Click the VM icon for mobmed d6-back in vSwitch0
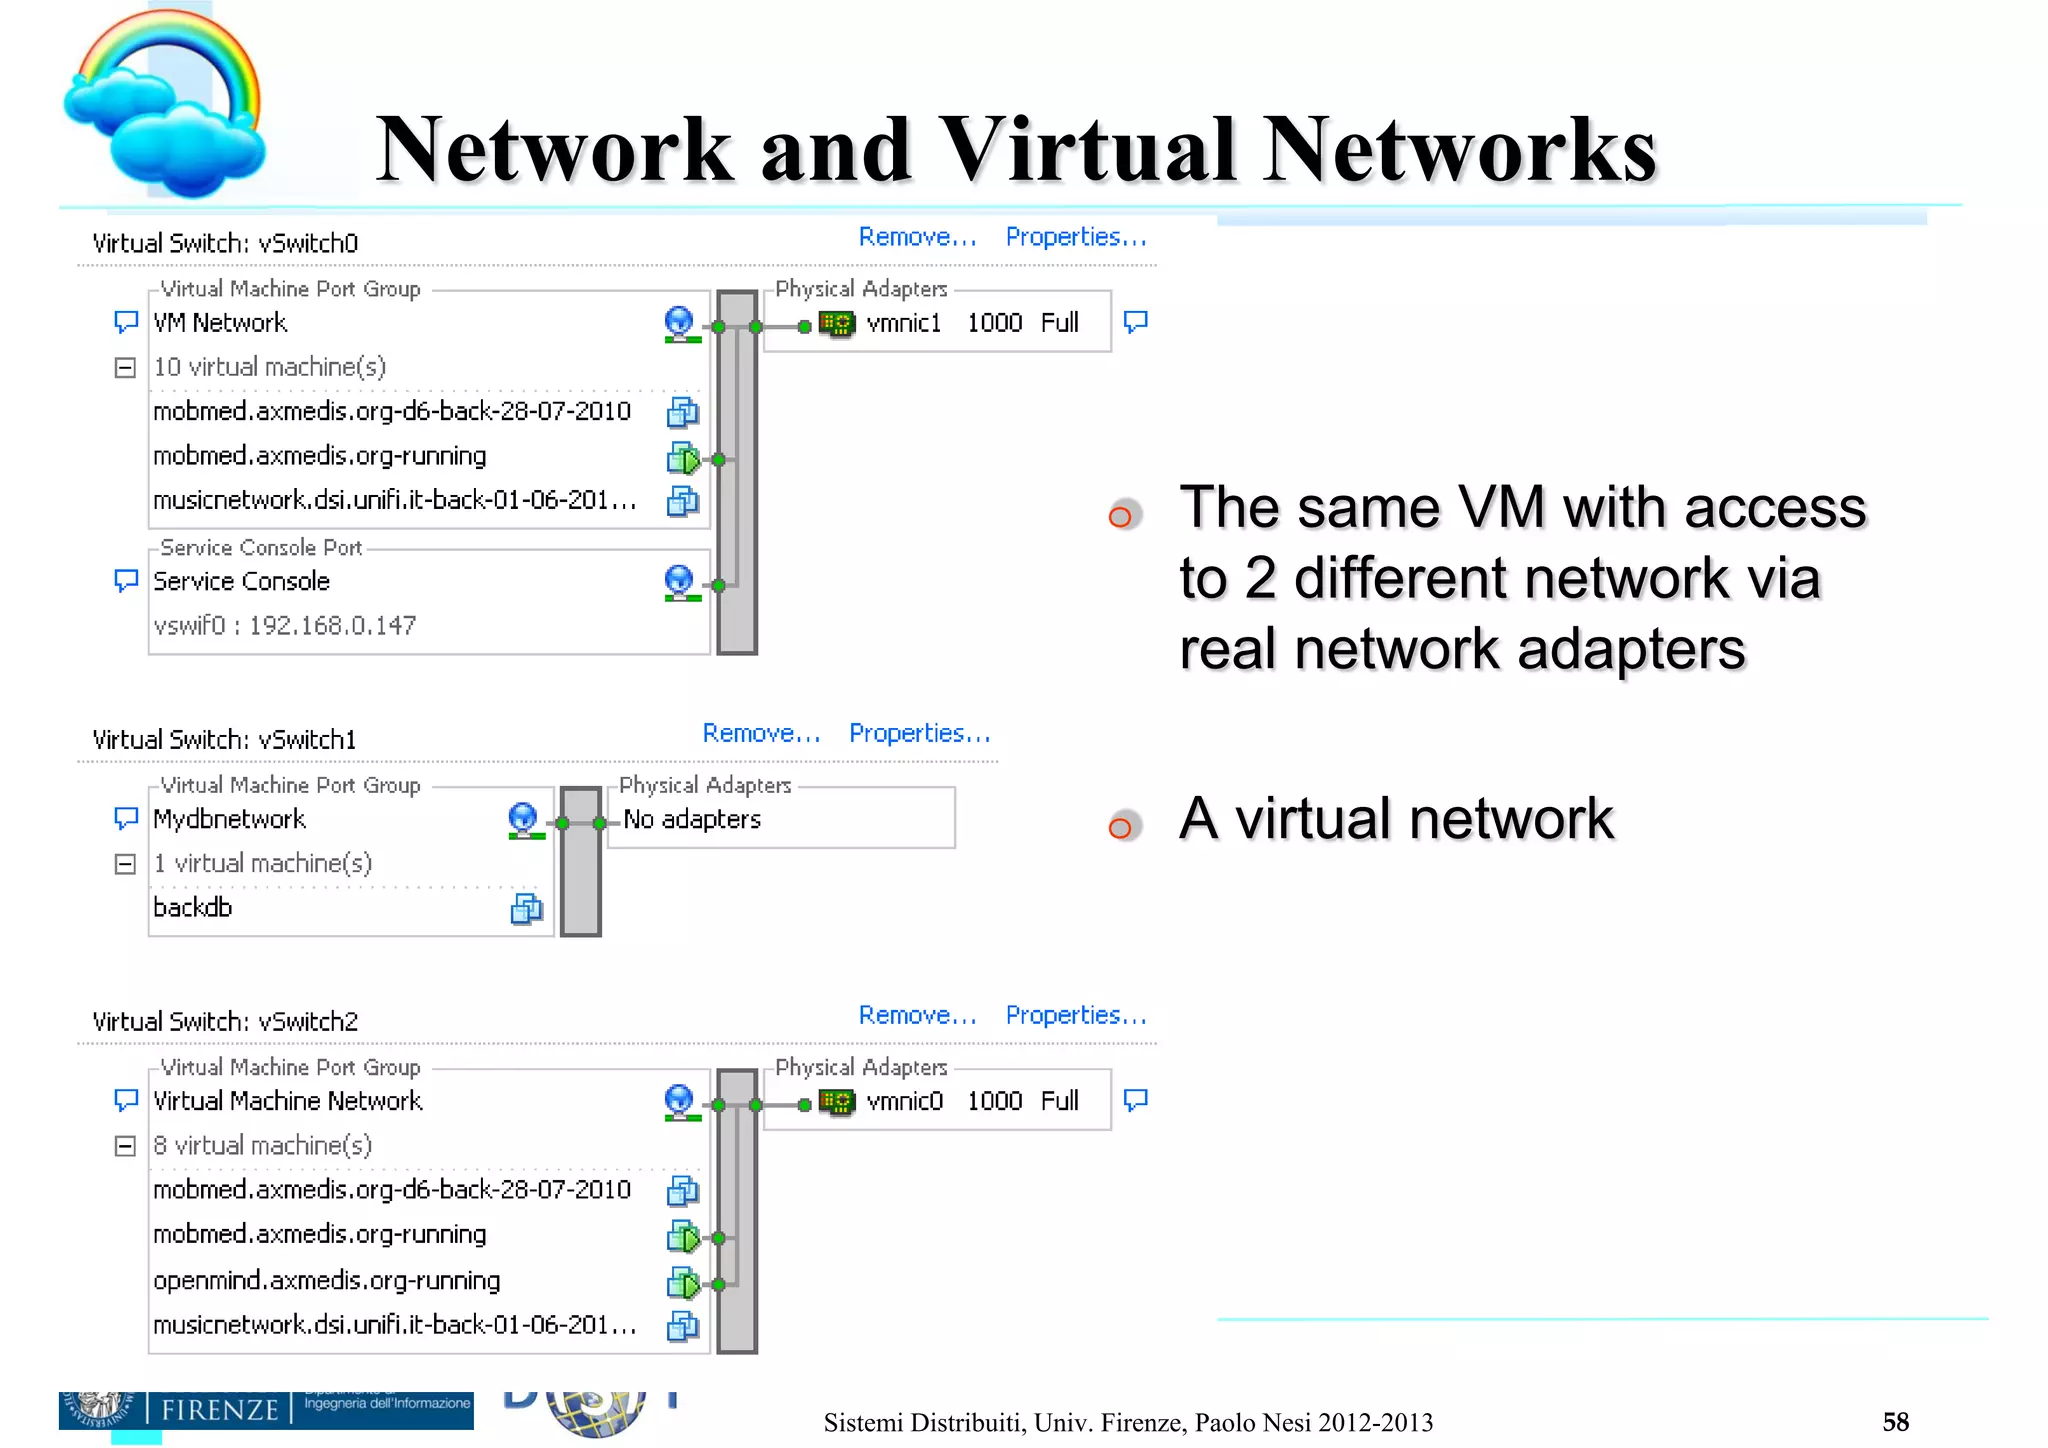The height and width of the screenshot is (1448, 2048). (x=683, y=412)
